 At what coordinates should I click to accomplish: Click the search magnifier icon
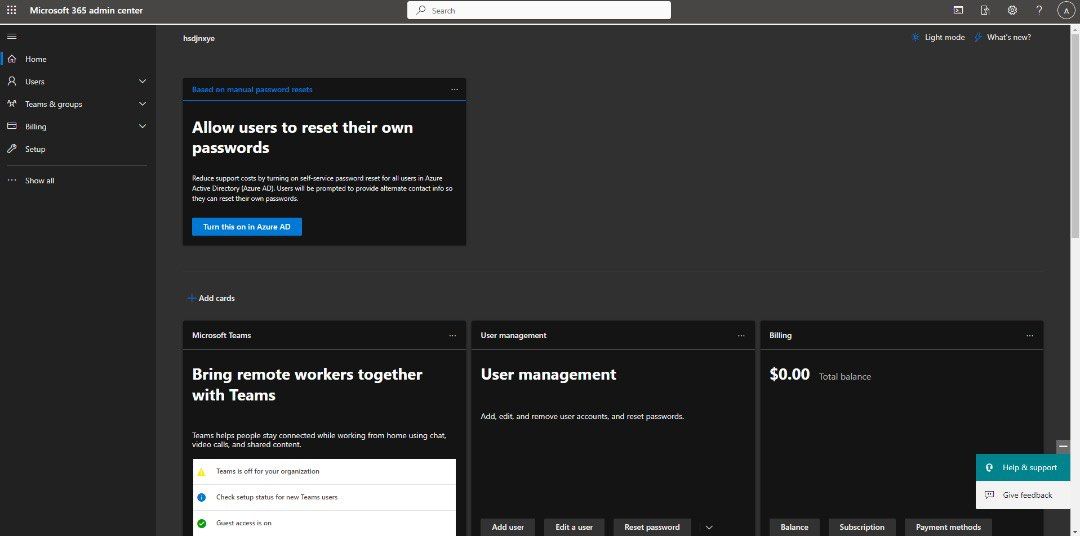(421, 10)
